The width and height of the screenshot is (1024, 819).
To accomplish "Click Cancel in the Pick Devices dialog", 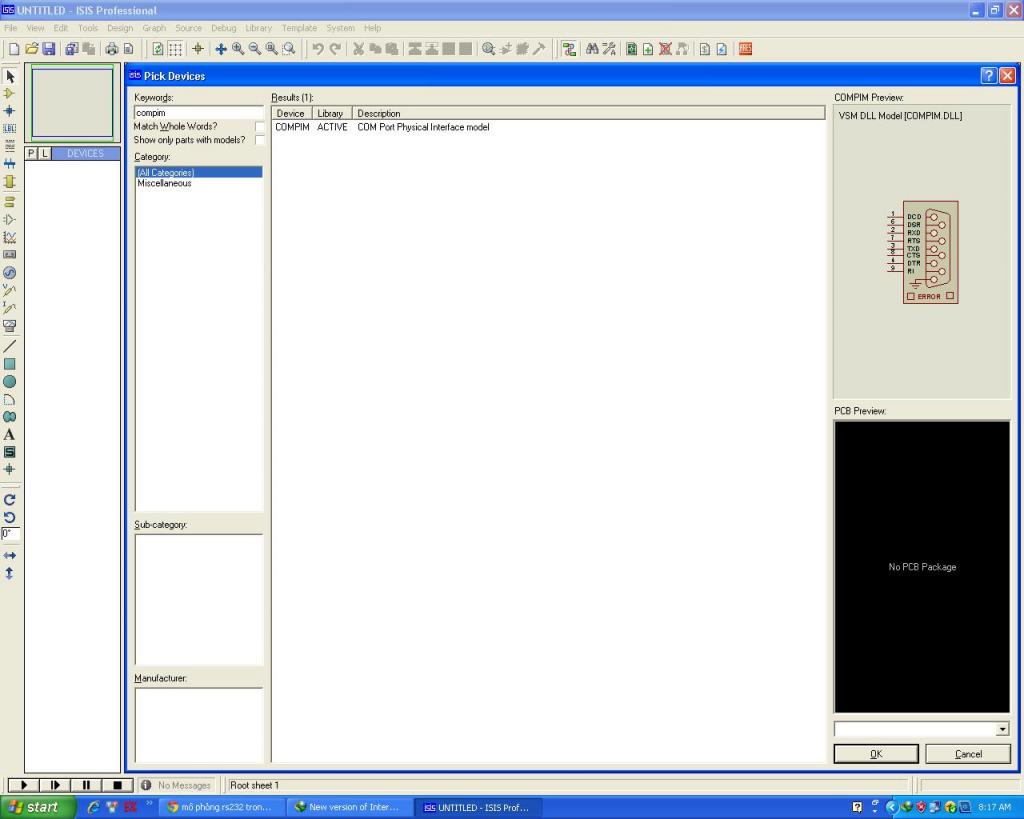I will (968, 754).
